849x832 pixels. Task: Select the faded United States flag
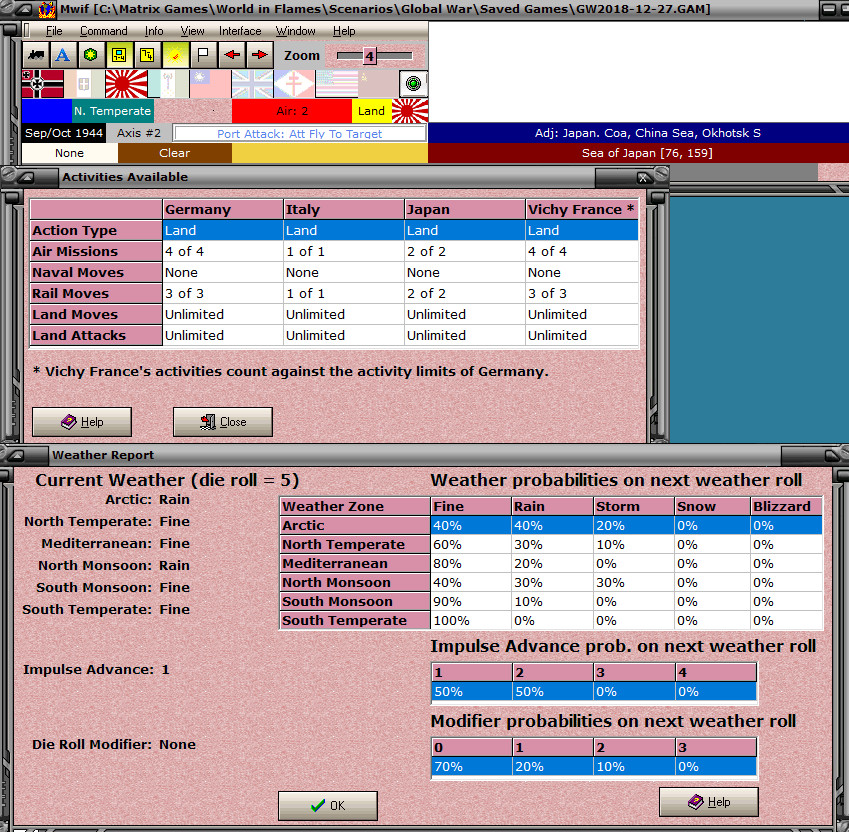337,84
